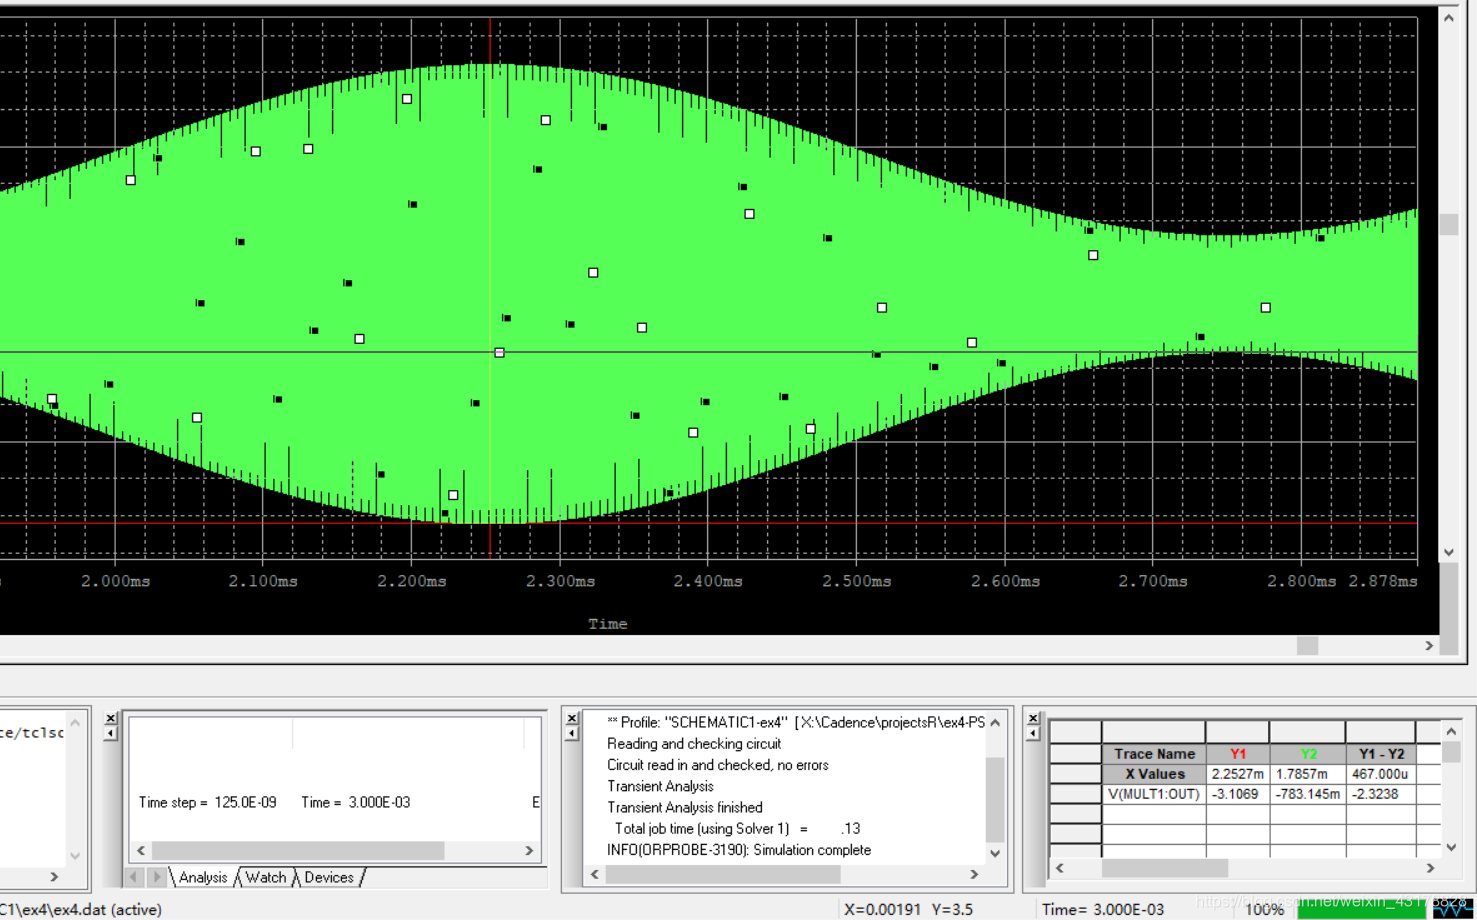Switch to the Analysis tab
The image size is (1477, 920).
(203, 877)
